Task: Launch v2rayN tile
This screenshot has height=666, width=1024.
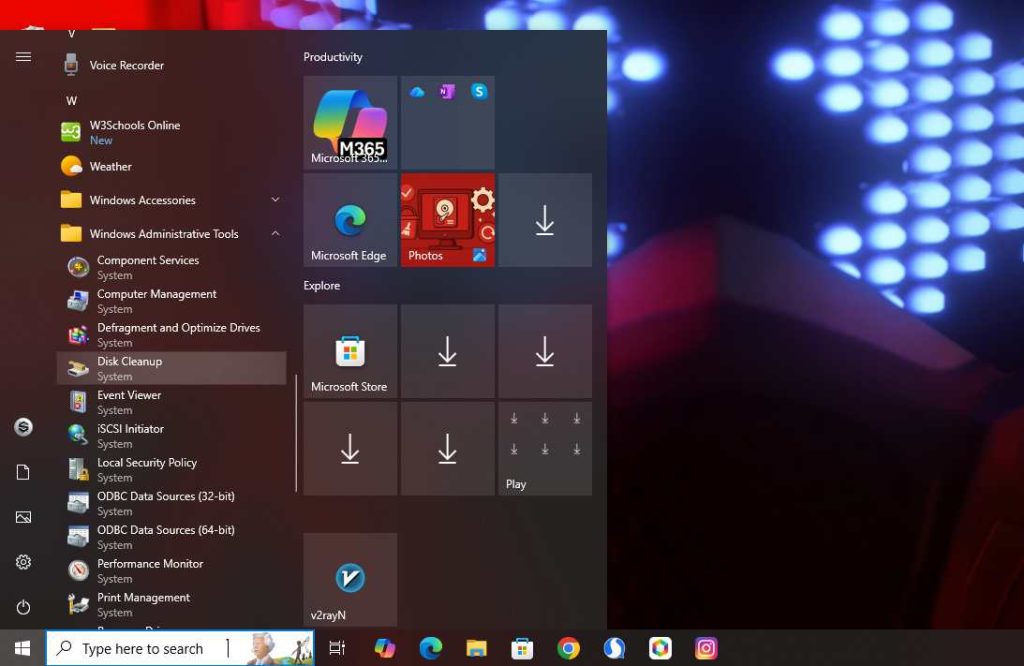Action: (x=350, y=580)
